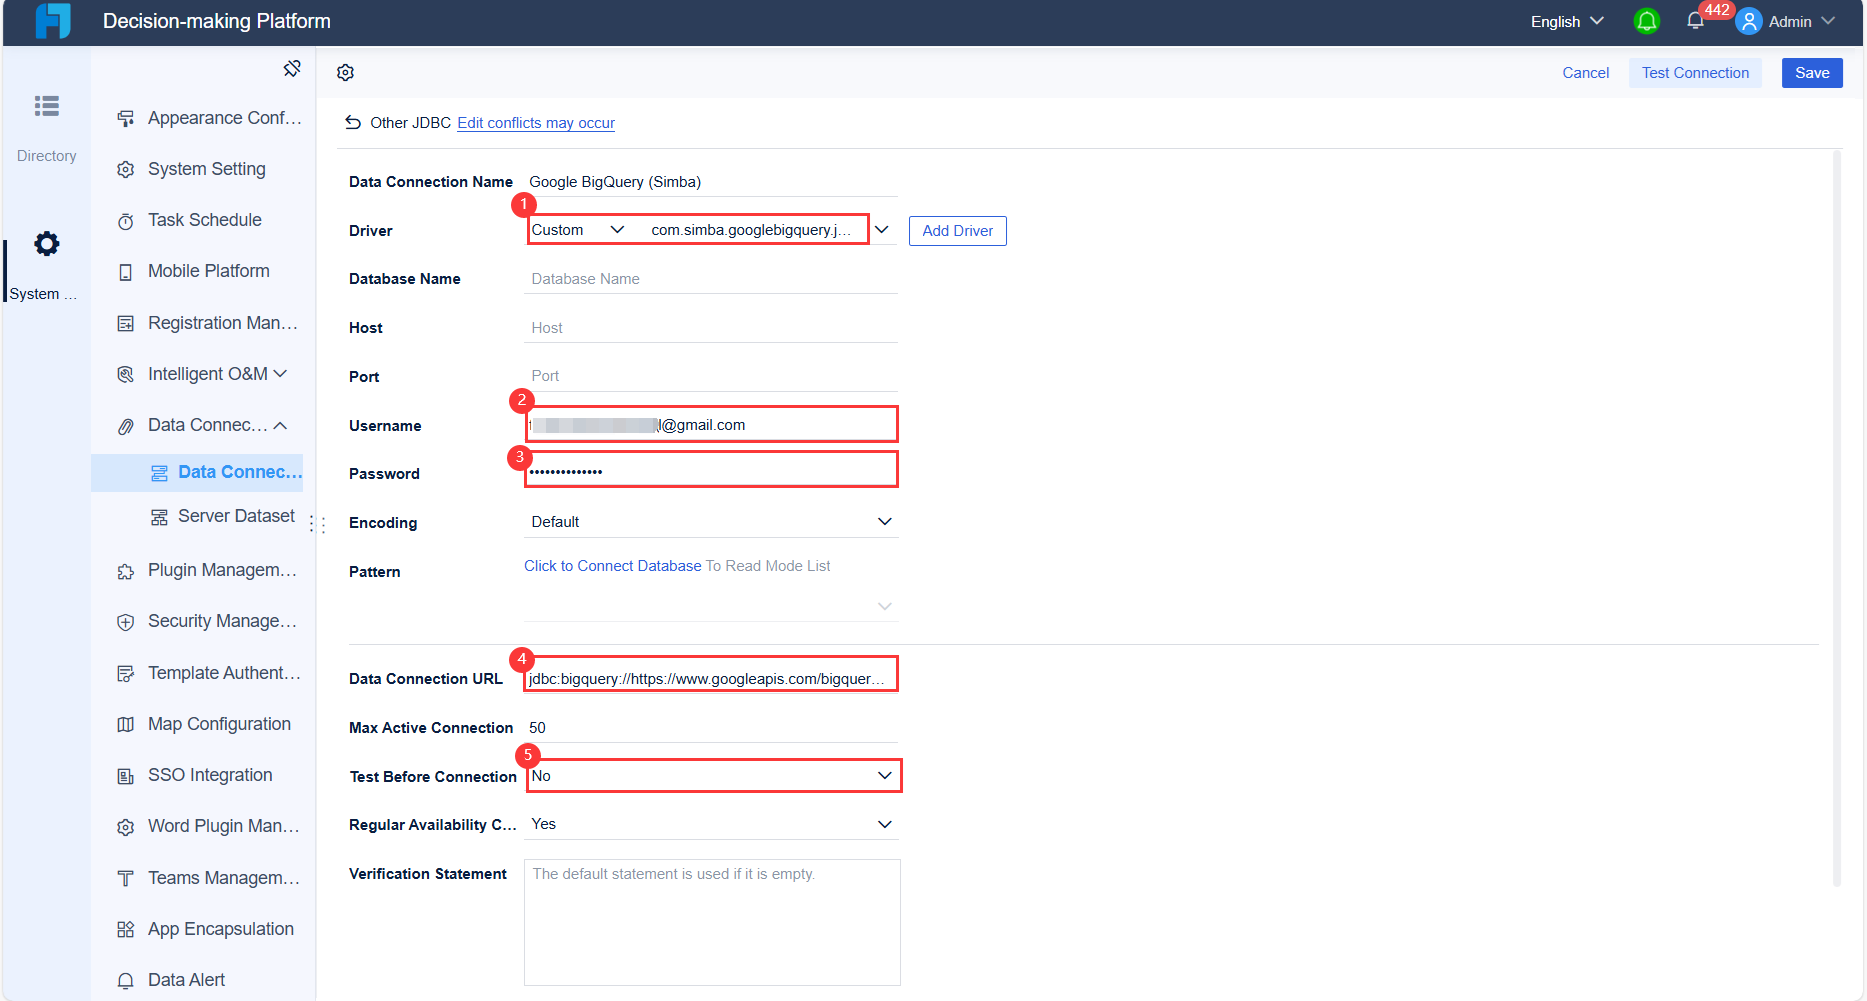Click the Mobile Platform phone icon
Viewport: 1867px width, 1001px height.
point(125,272)
